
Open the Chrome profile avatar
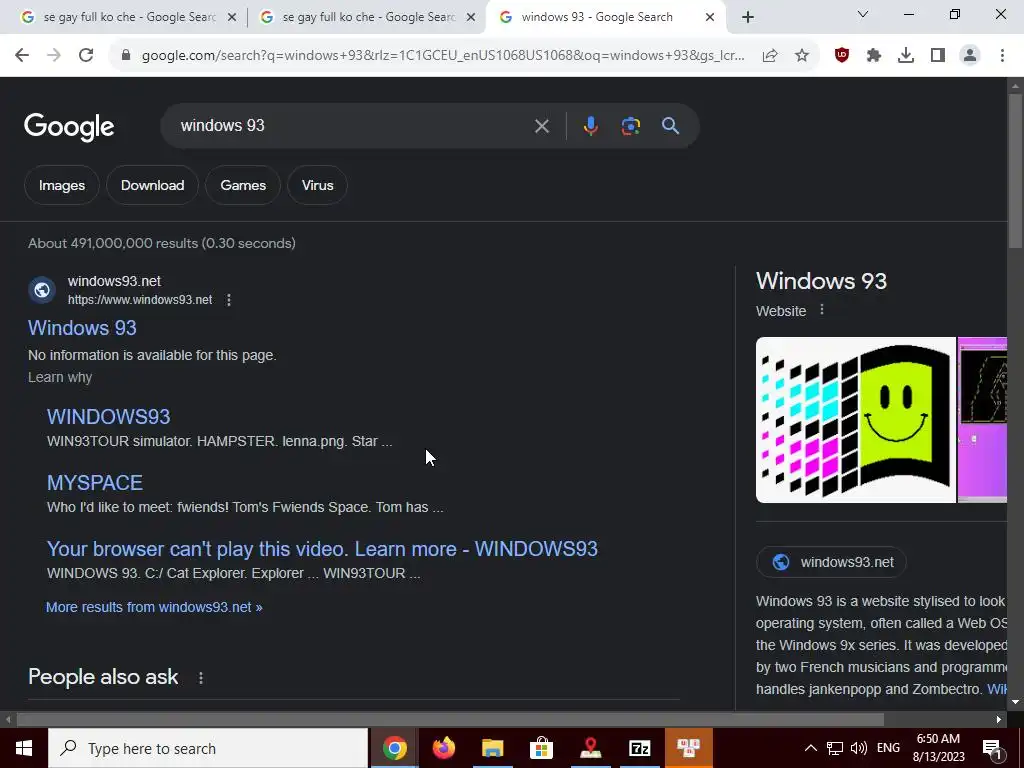click(x=970, y=56)
